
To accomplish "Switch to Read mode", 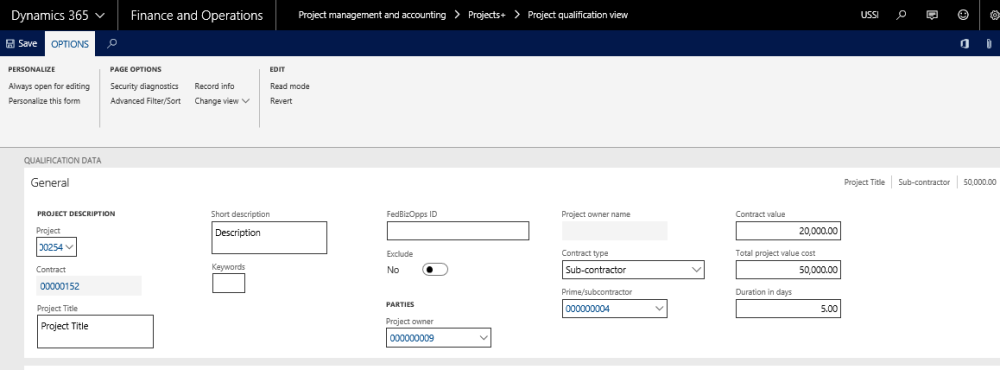I will click(290, 86).
